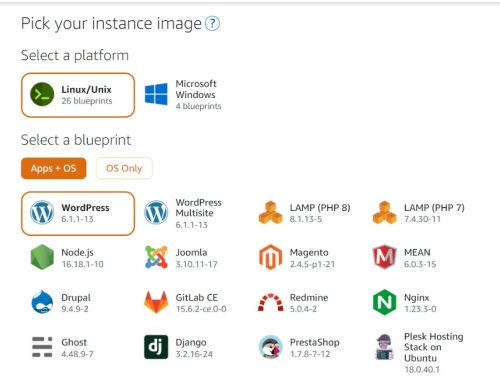Click Nginx version 1.23.3-0 text

point(420,309)
